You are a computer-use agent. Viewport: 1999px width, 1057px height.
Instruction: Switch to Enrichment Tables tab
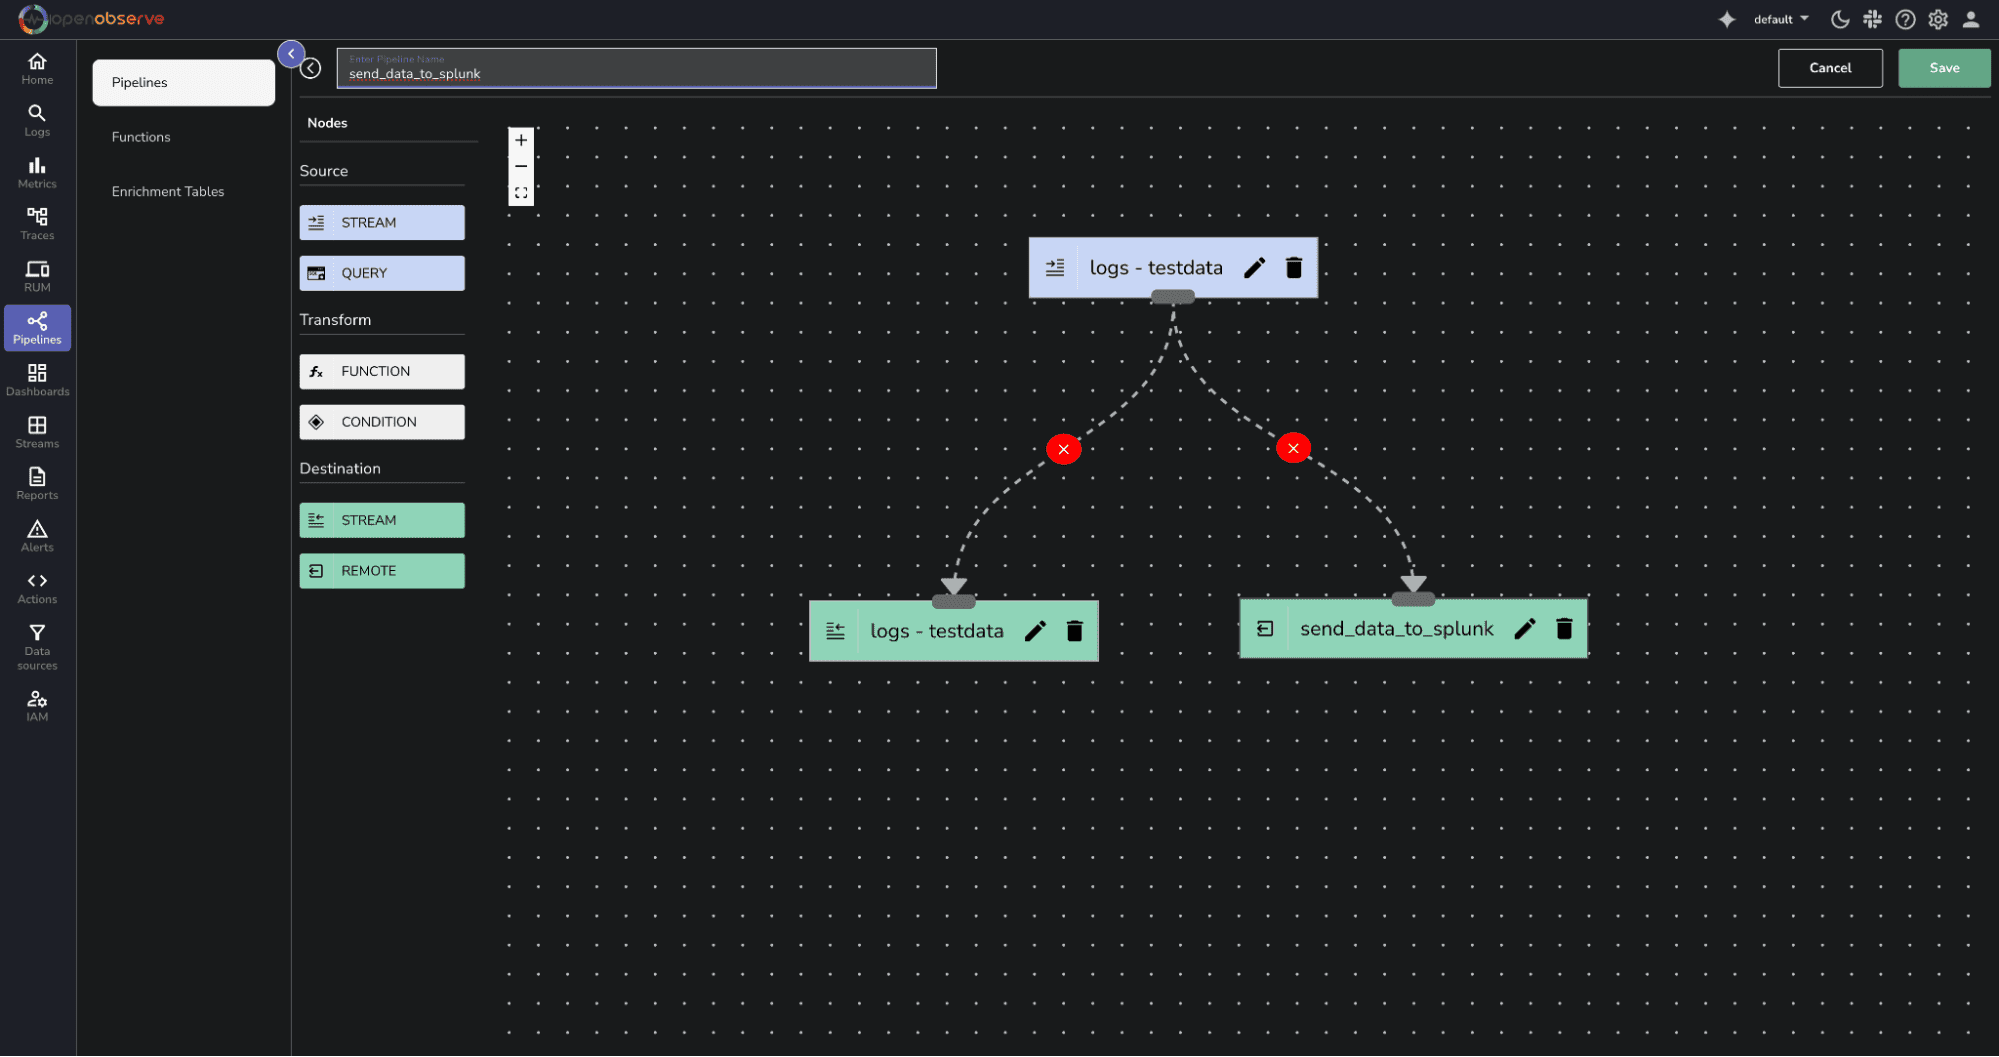tap(168, 192)
